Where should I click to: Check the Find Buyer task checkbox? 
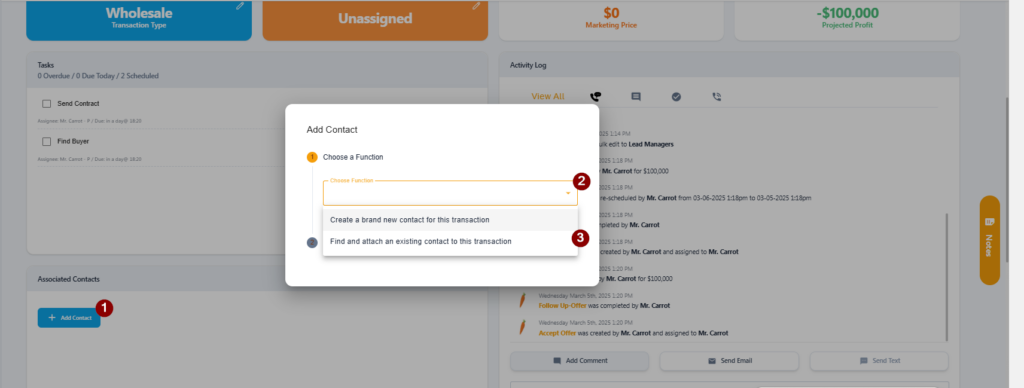(x=46, y=141)
